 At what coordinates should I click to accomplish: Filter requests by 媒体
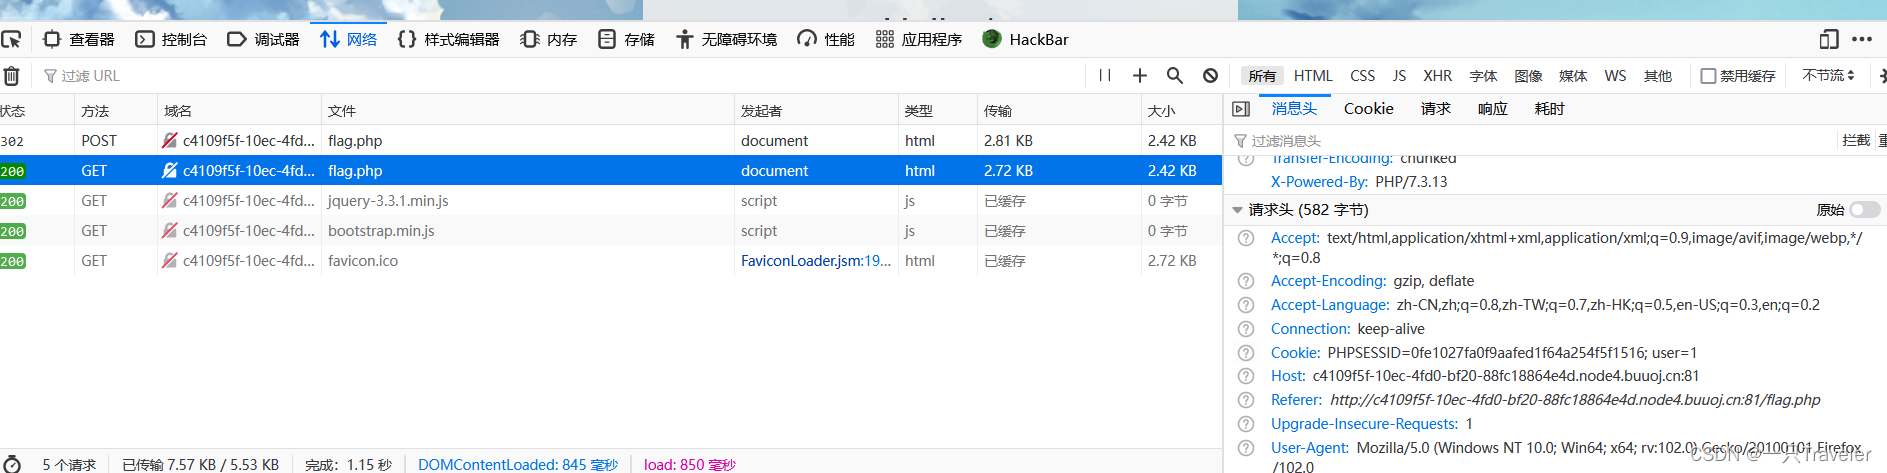click(1573, 75)
